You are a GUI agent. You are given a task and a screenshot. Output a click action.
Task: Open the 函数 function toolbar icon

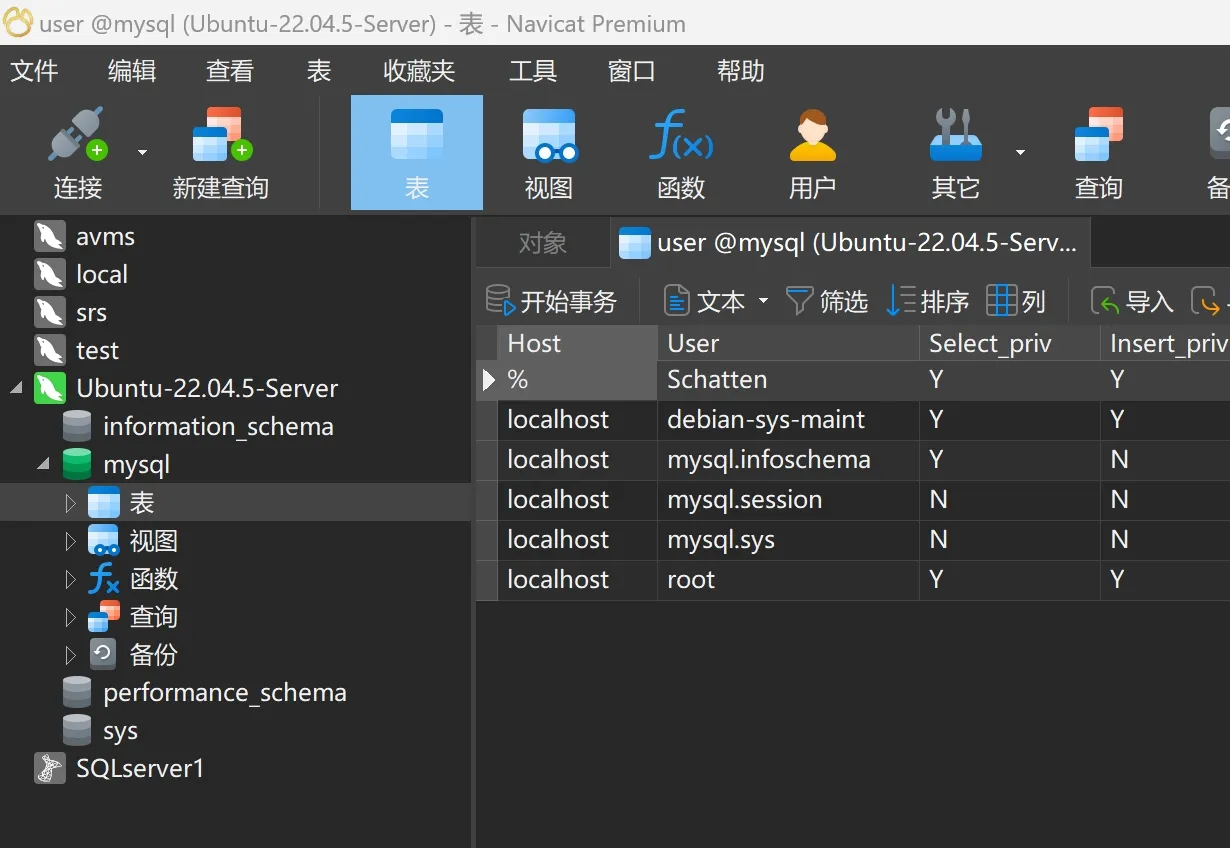coord(681,137)
